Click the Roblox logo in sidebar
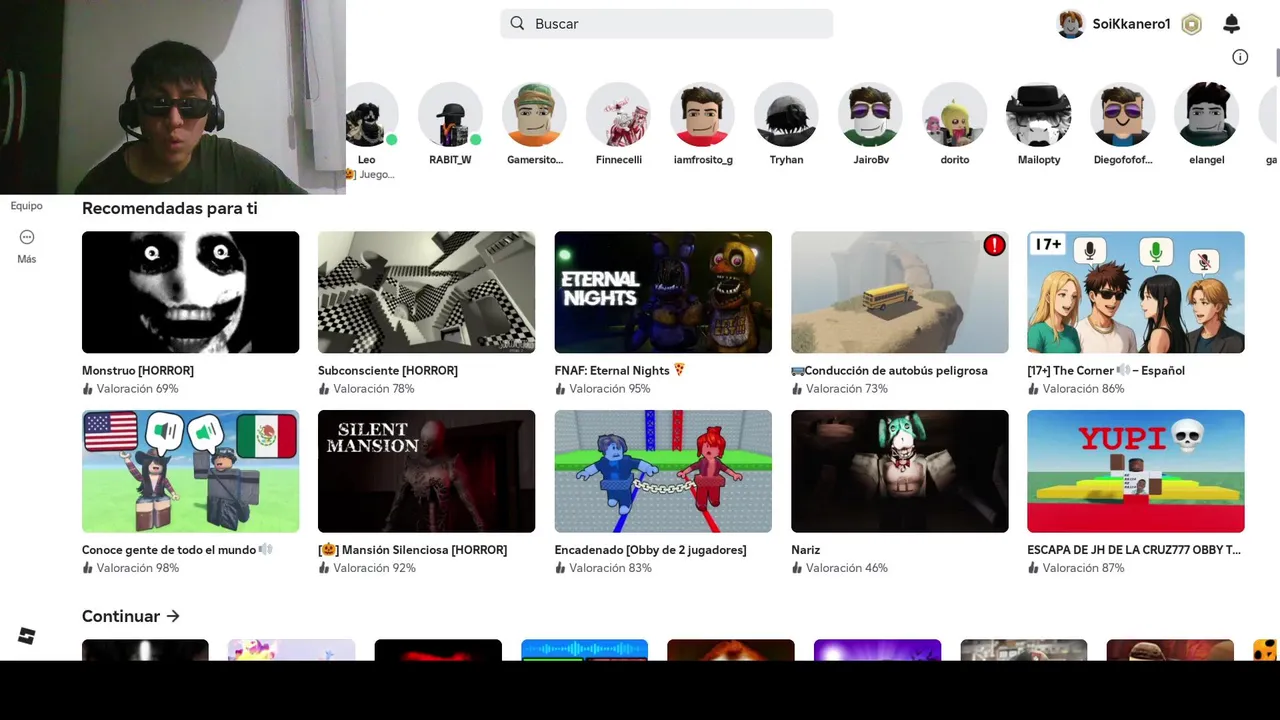This screenshot has width=1280, height=720. (27, 636)
